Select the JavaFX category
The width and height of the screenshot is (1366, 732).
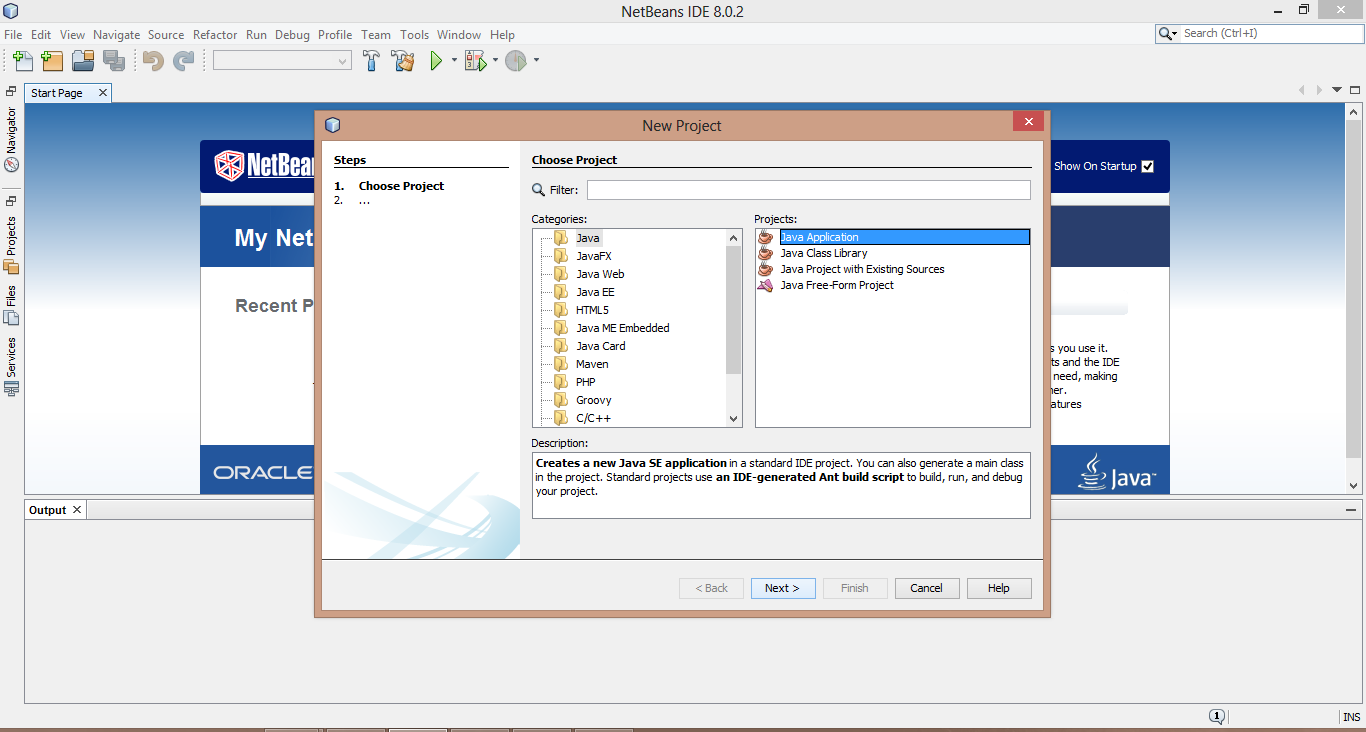coord(593,256)
